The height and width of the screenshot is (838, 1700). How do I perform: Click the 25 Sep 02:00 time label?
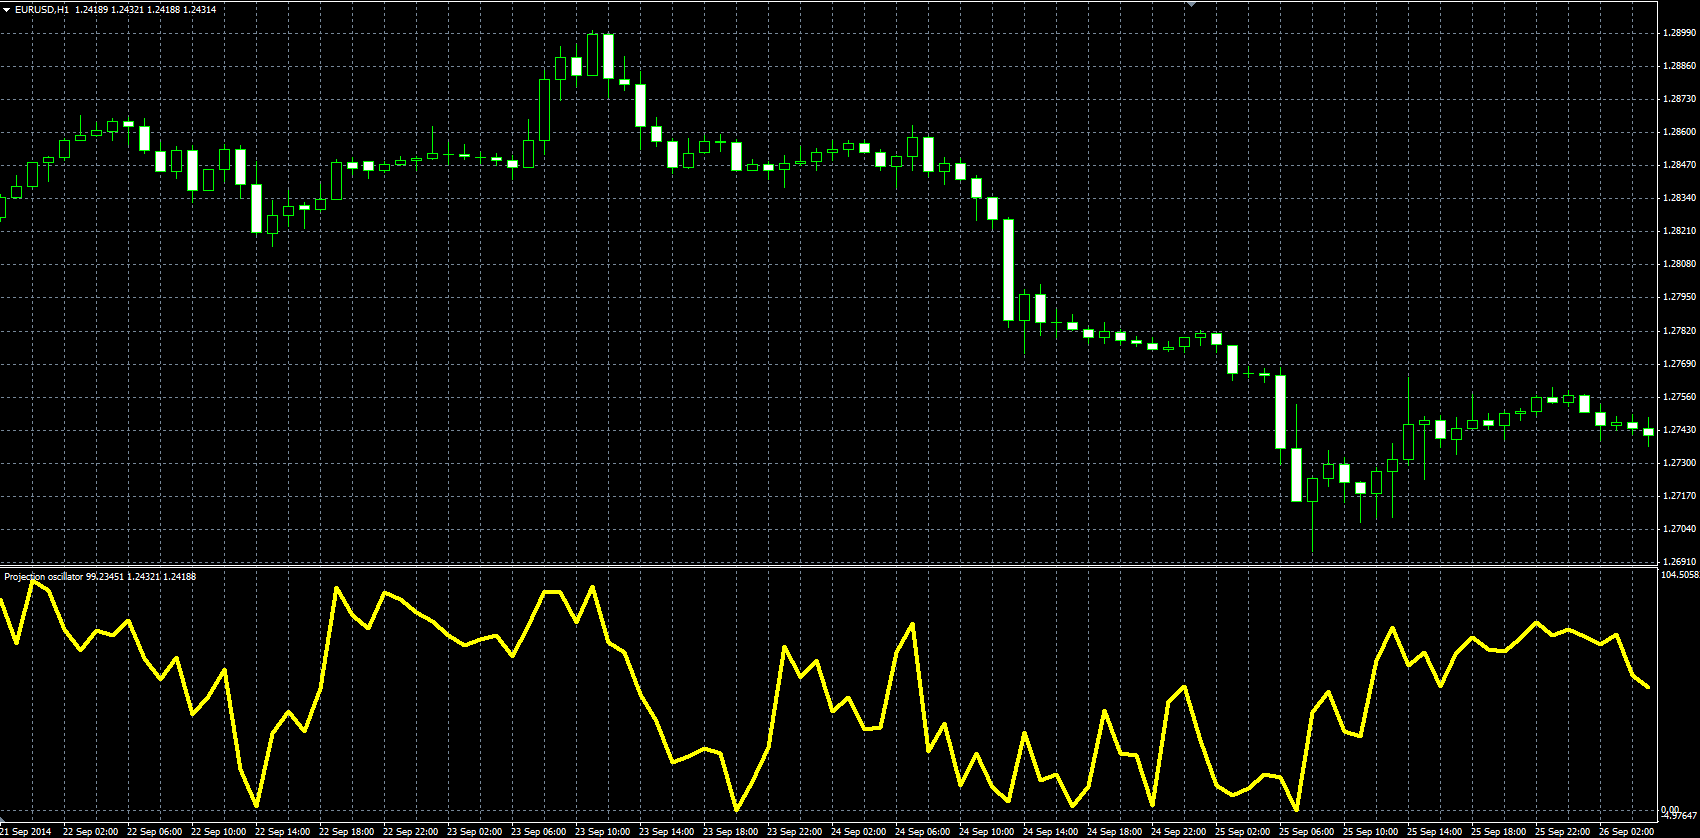coord(1242,832)
